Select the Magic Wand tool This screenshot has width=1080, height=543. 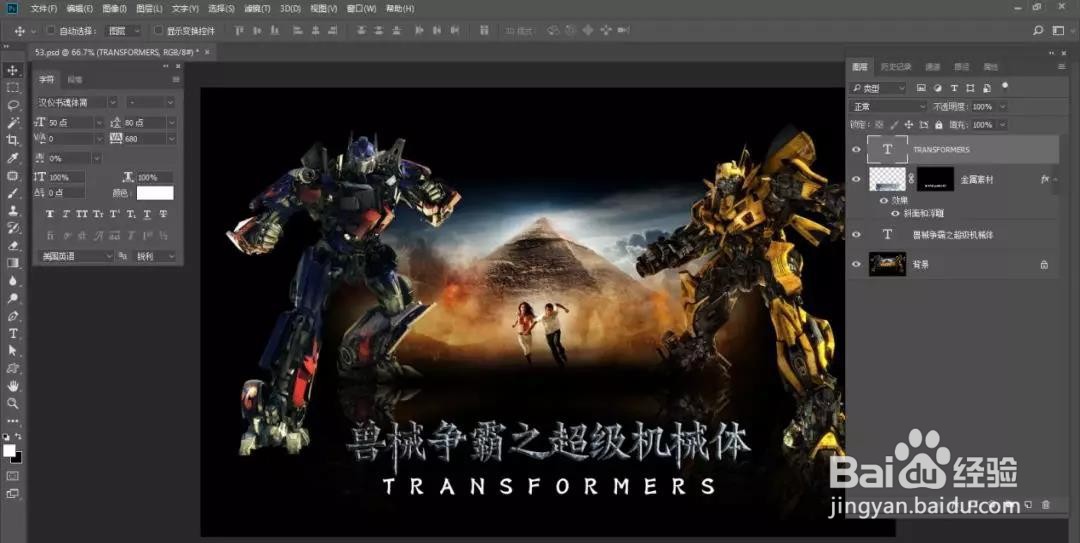click(12, 123)
